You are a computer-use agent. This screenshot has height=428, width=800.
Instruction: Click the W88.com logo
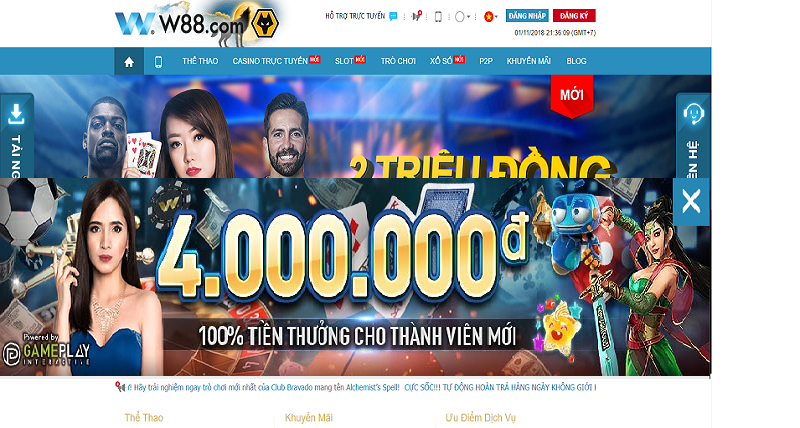(x=197, y=23)
